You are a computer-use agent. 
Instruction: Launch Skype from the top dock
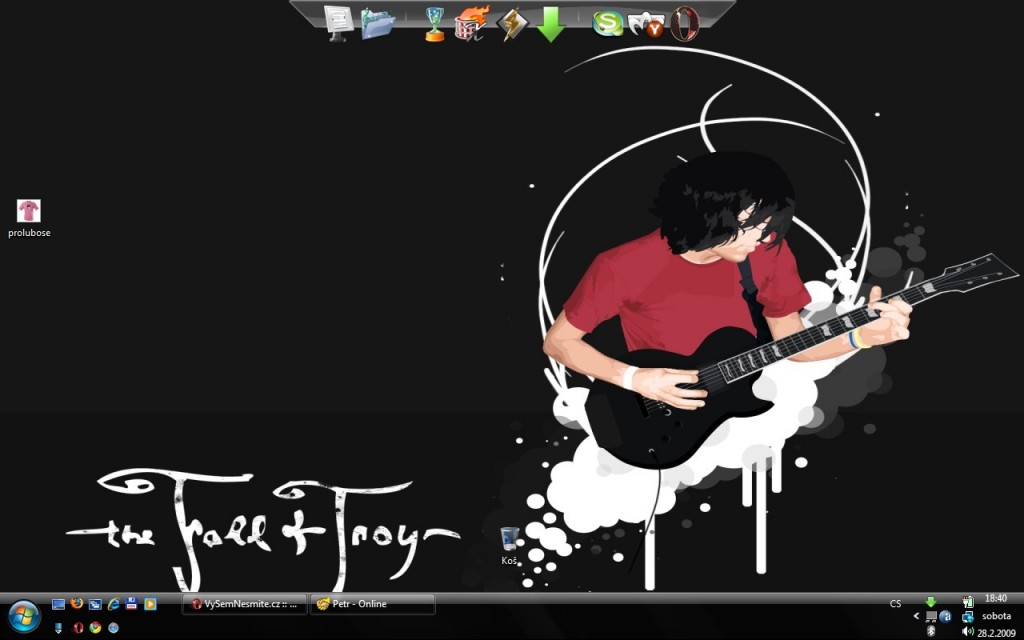click(607, 24)
